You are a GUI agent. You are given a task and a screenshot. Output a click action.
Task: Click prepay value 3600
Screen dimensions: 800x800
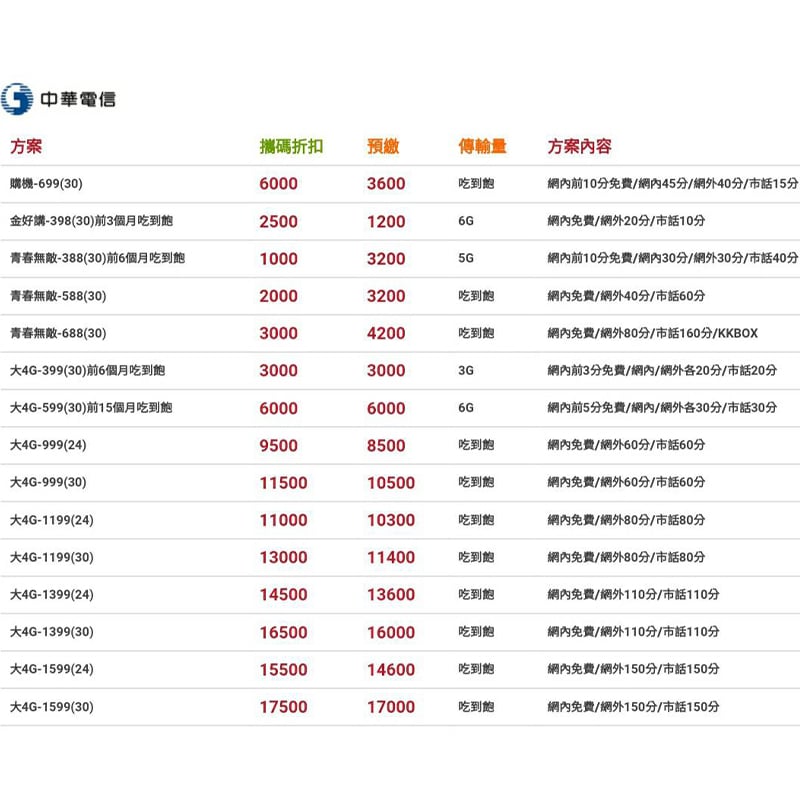(386, 184)
